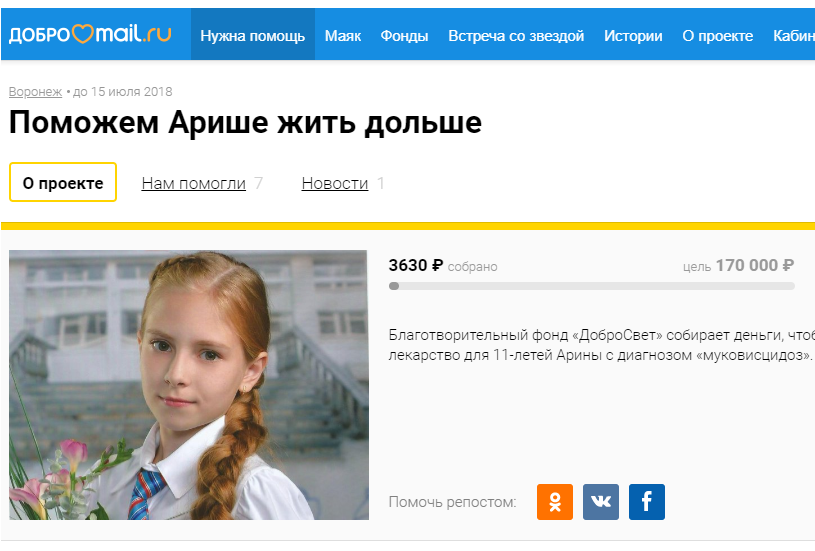Click the collected amount 3630 ₽
This screenshot has height=551, width=815.
pyautogui.click(x=416, y=266)
